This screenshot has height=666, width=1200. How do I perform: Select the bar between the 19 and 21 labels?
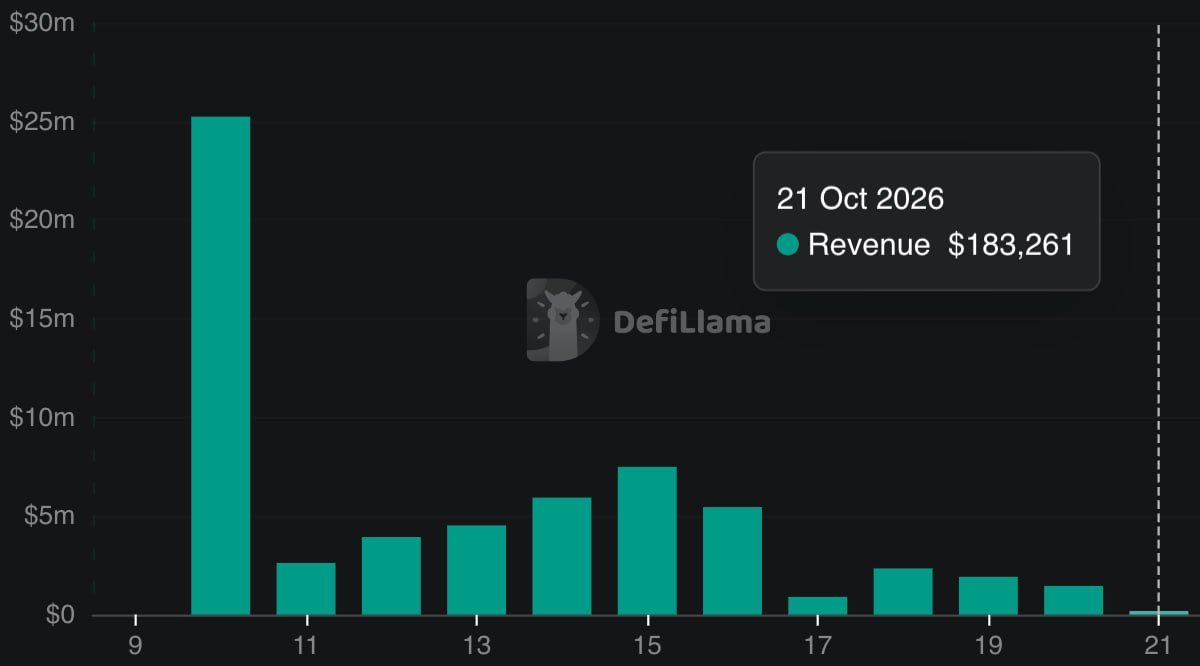pos(1073,600)
